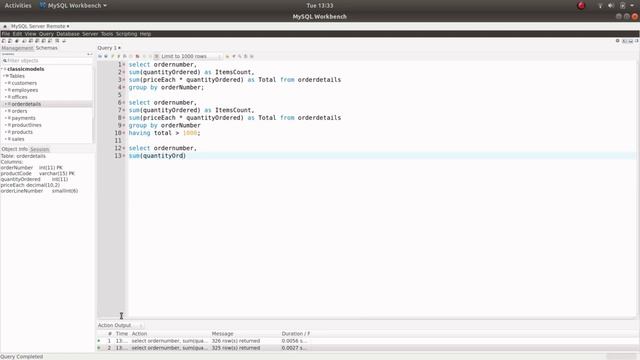Beautify the SQL with the broom icon
Screen dimensions: 640x360
pyautogui.click(x=233, y=56)
